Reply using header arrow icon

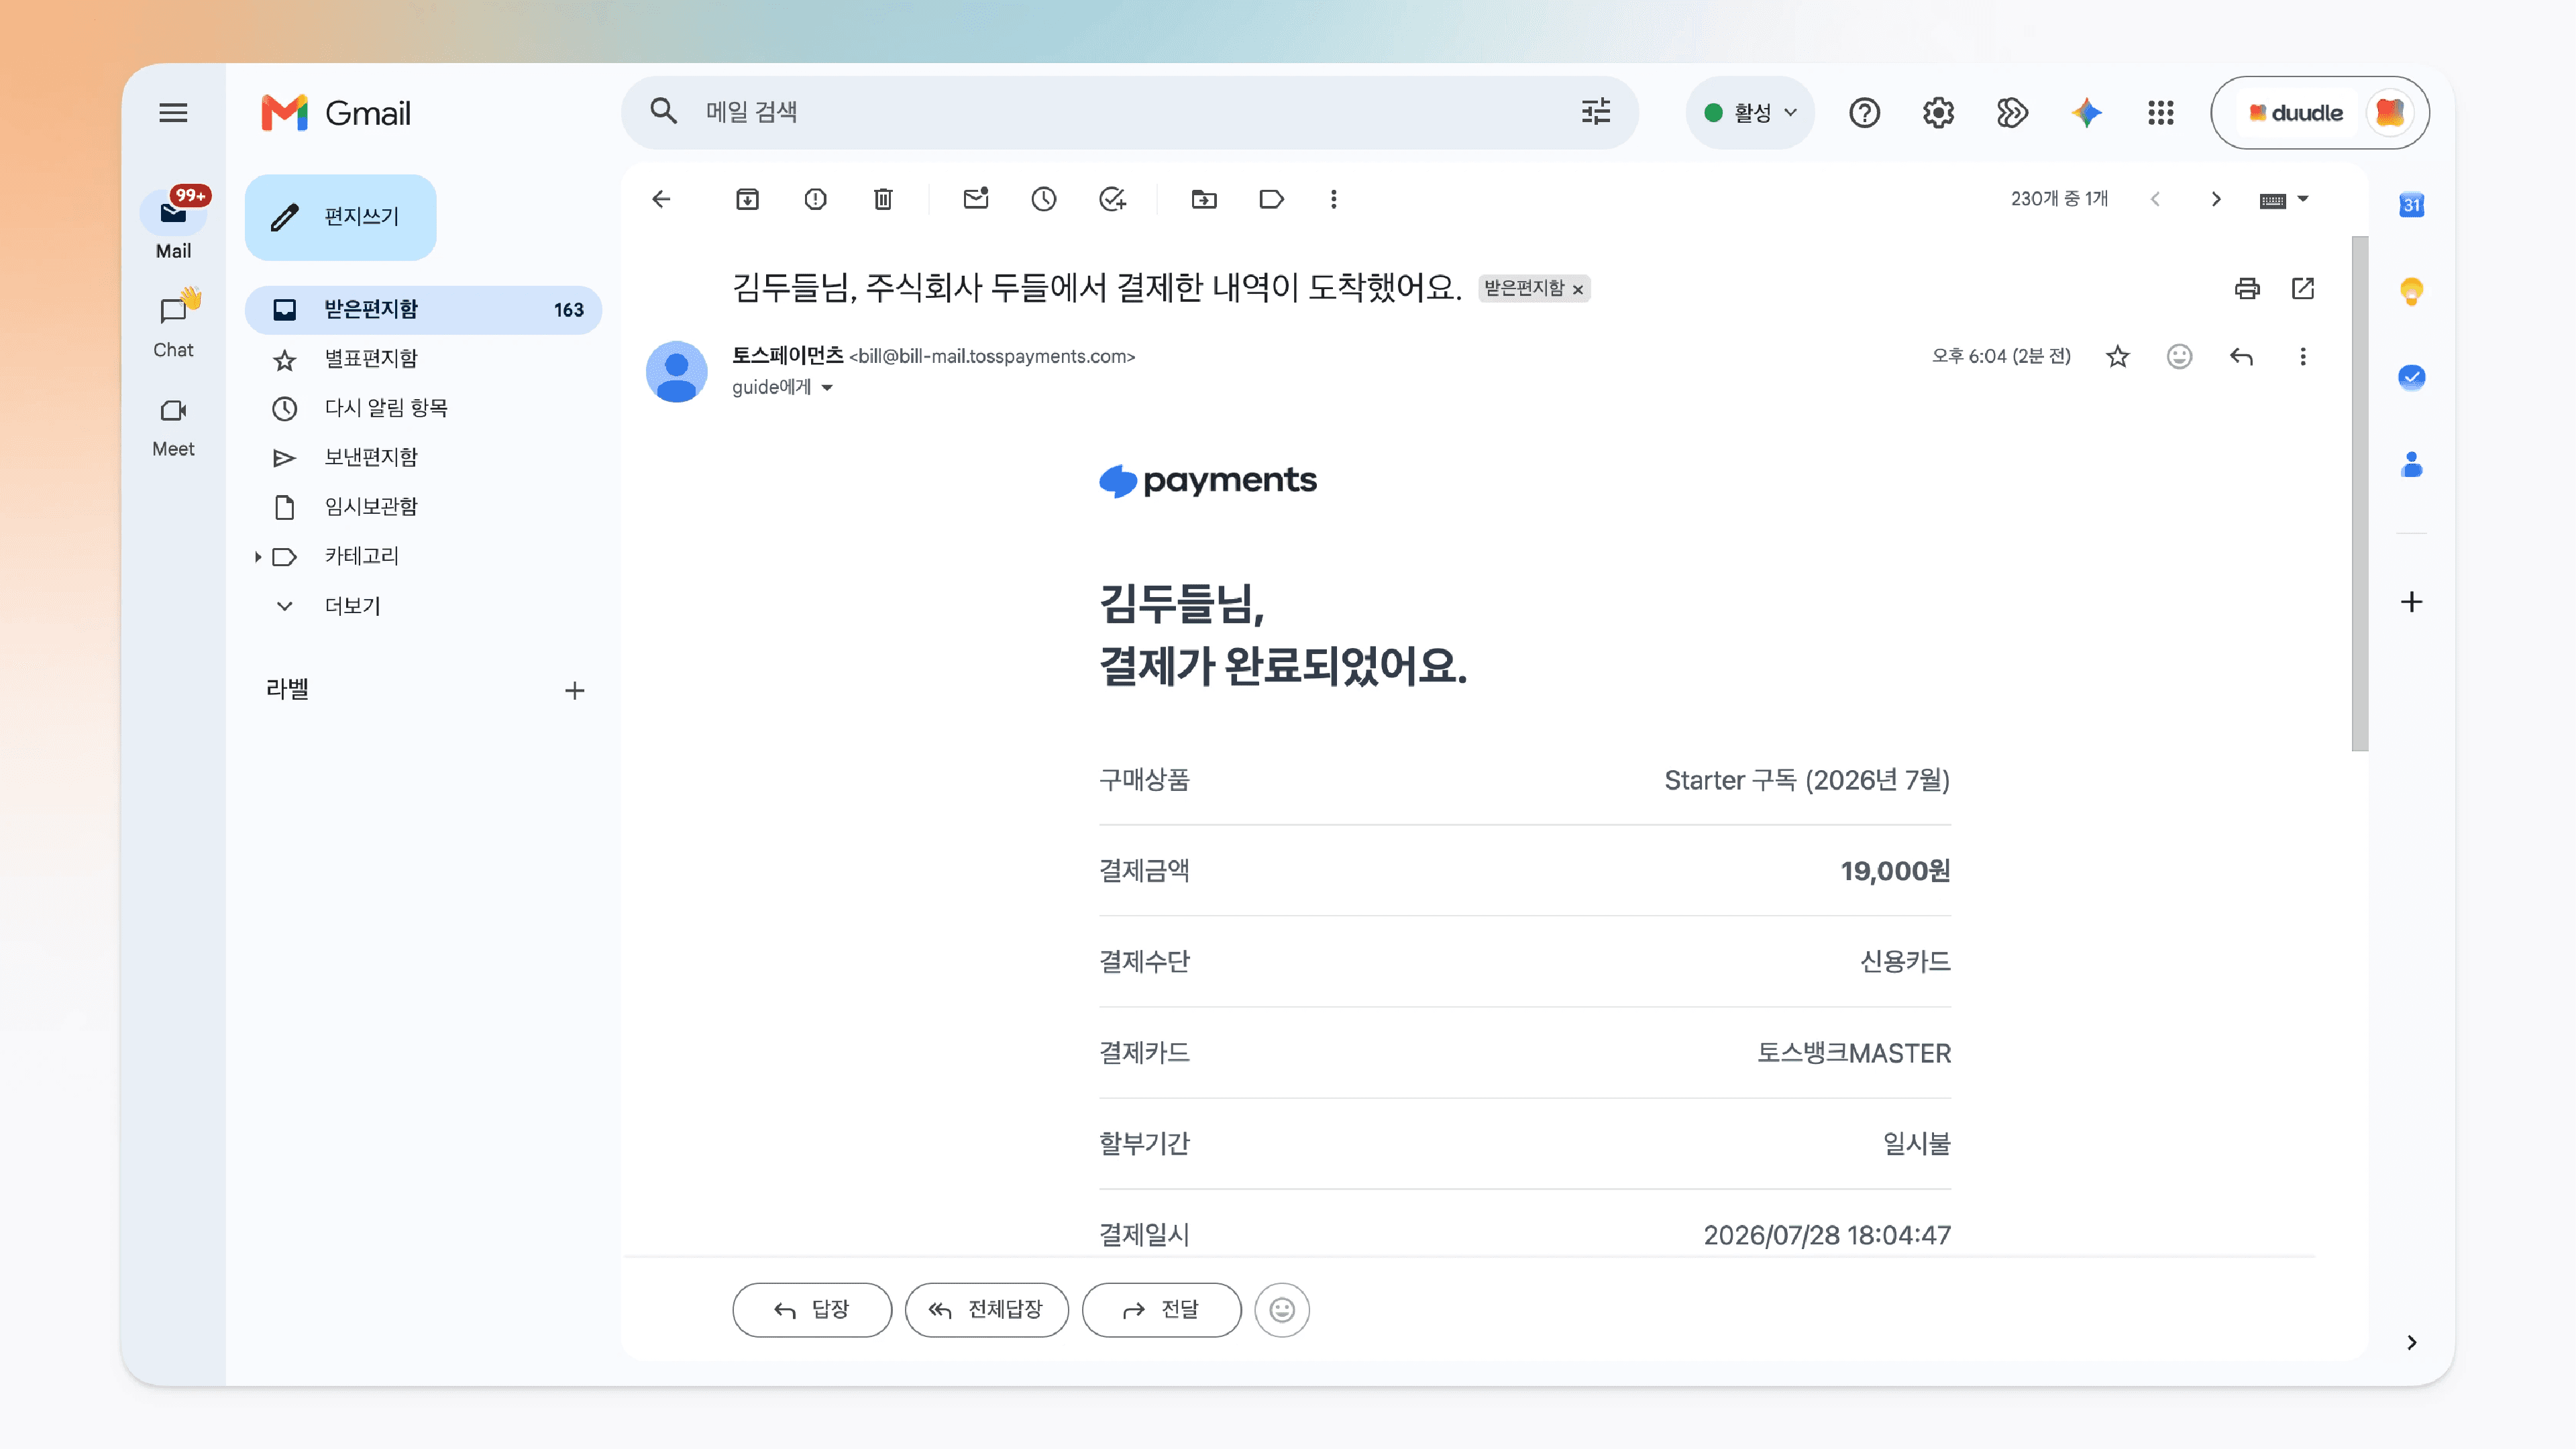coord(2241,357)
